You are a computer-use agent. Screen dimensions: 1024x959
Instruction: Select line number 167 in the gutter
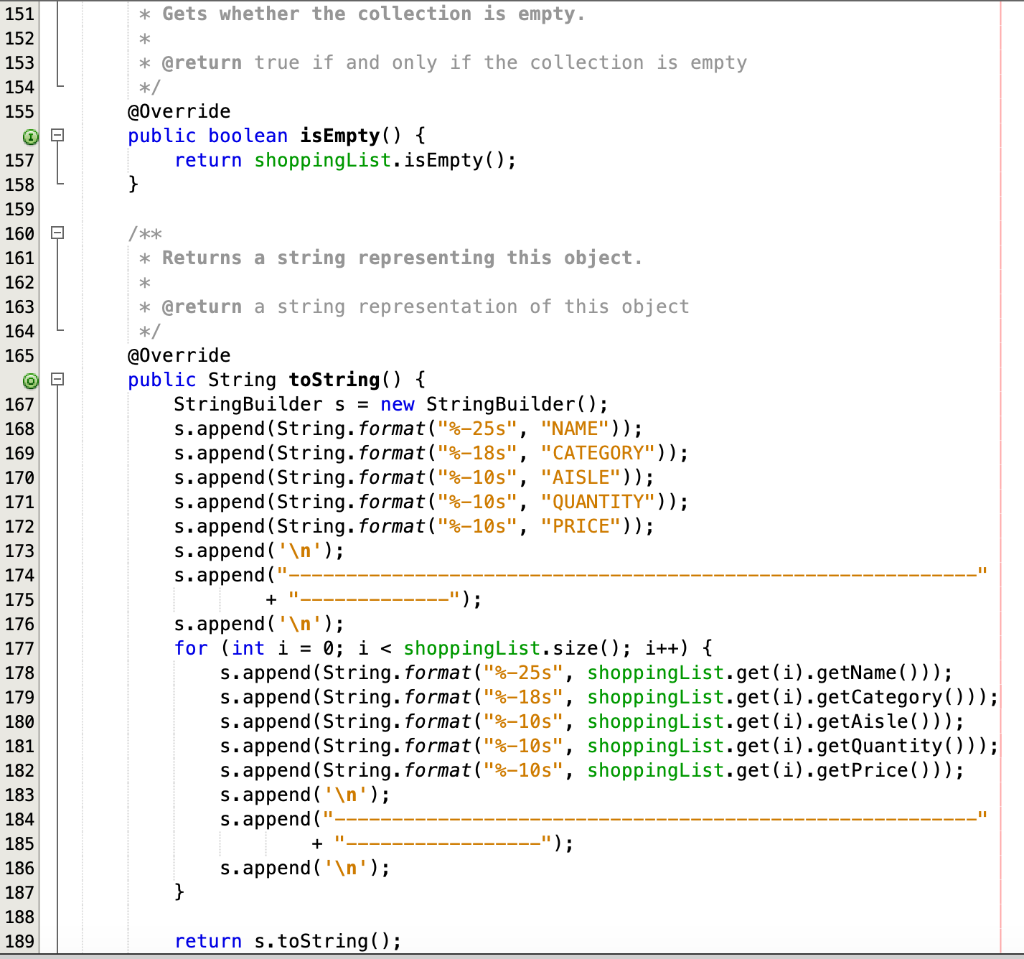click(18, 404)
